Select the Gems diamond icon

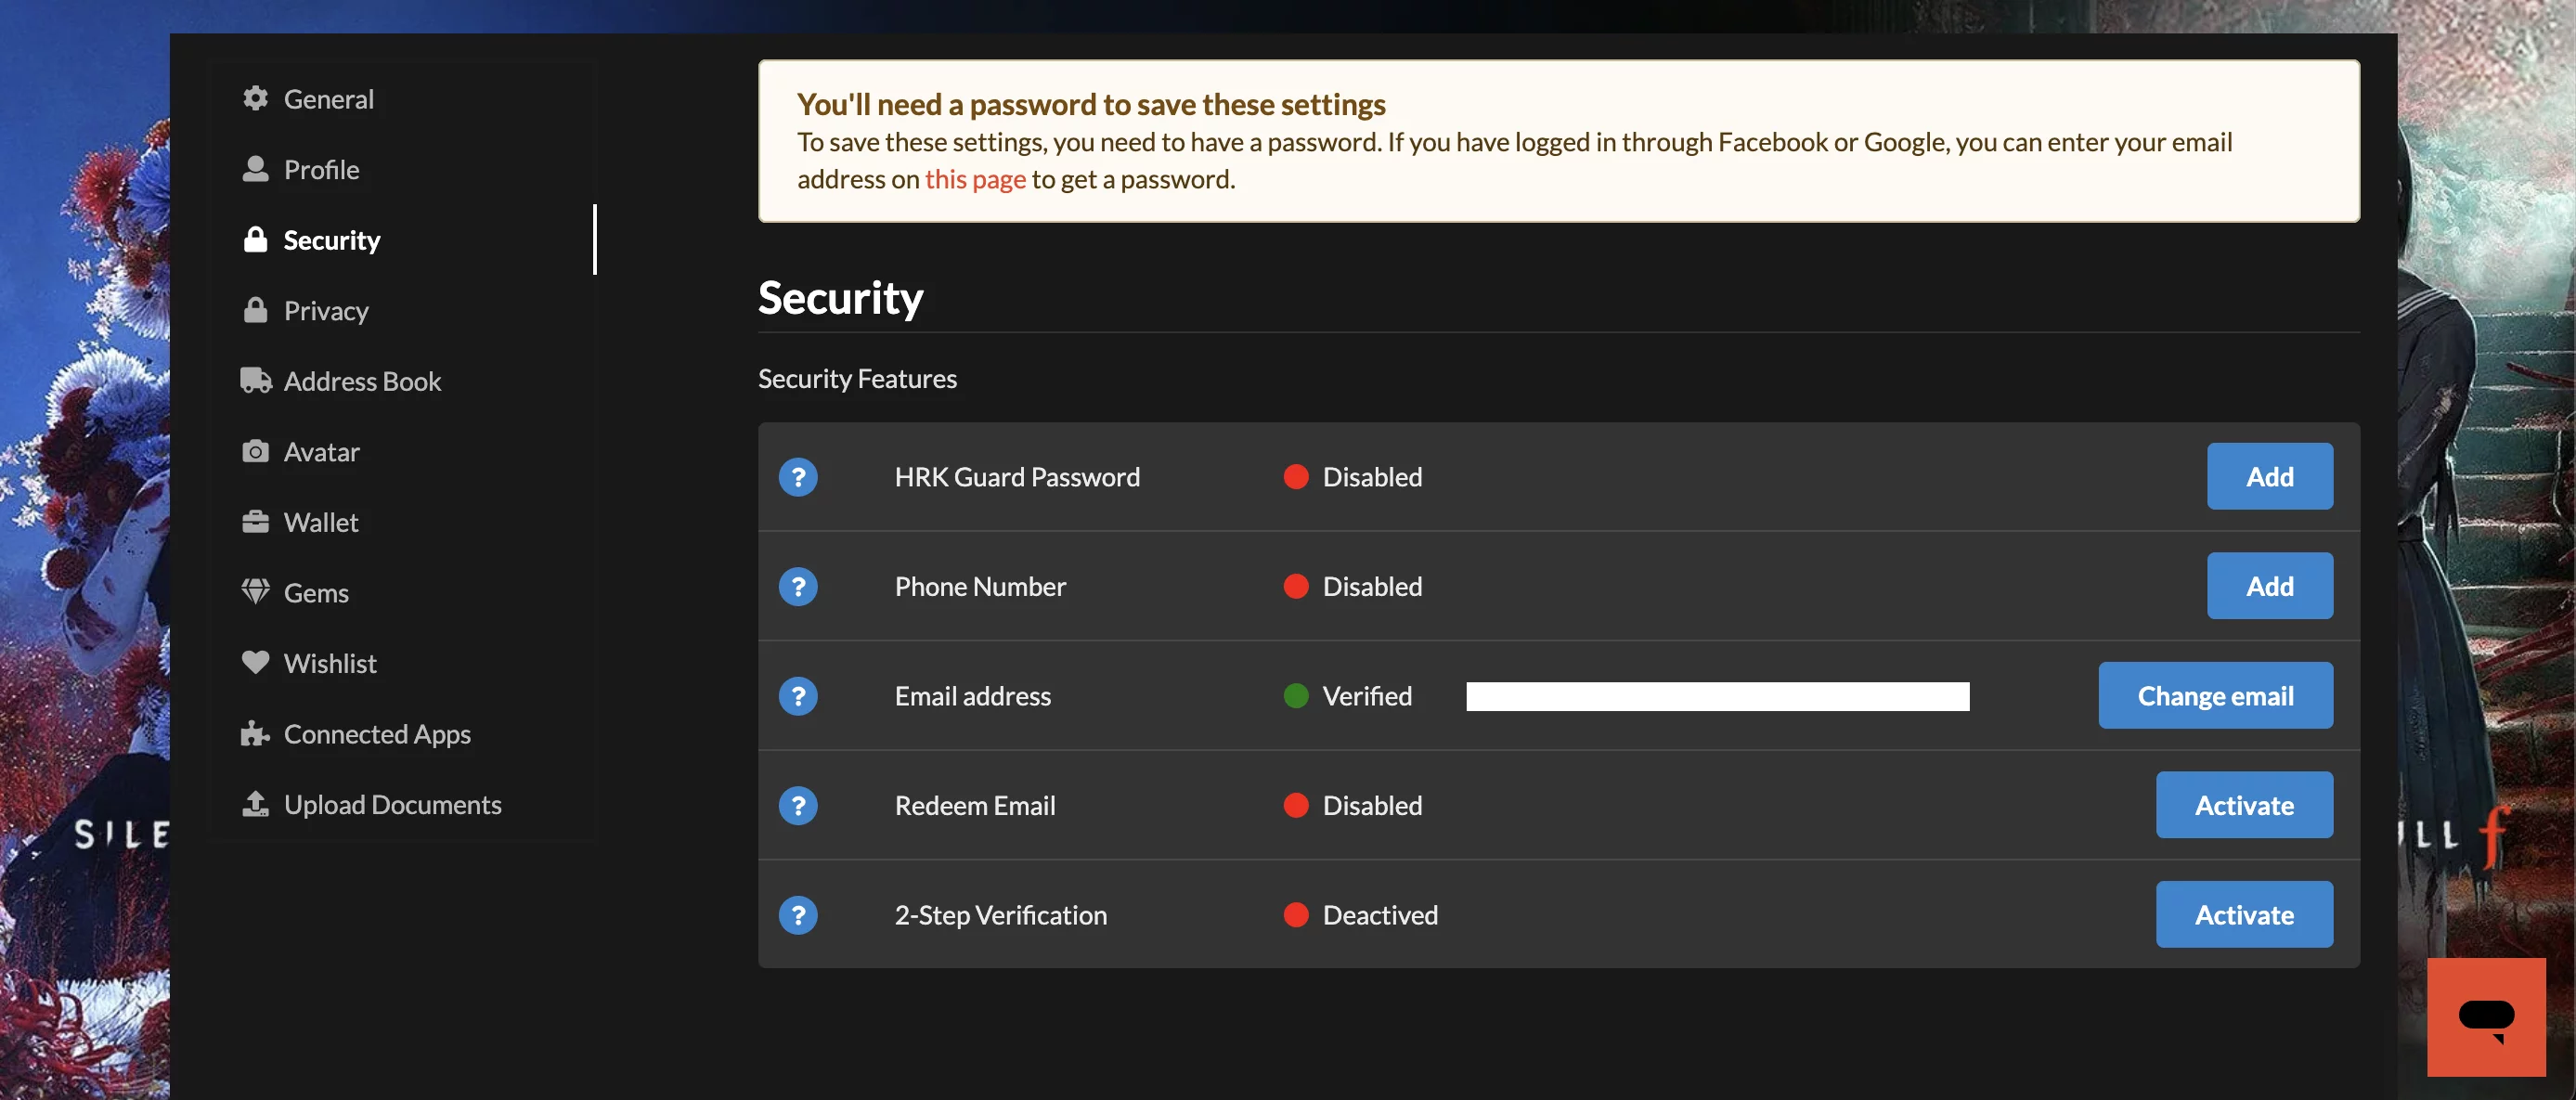(255, 591)
